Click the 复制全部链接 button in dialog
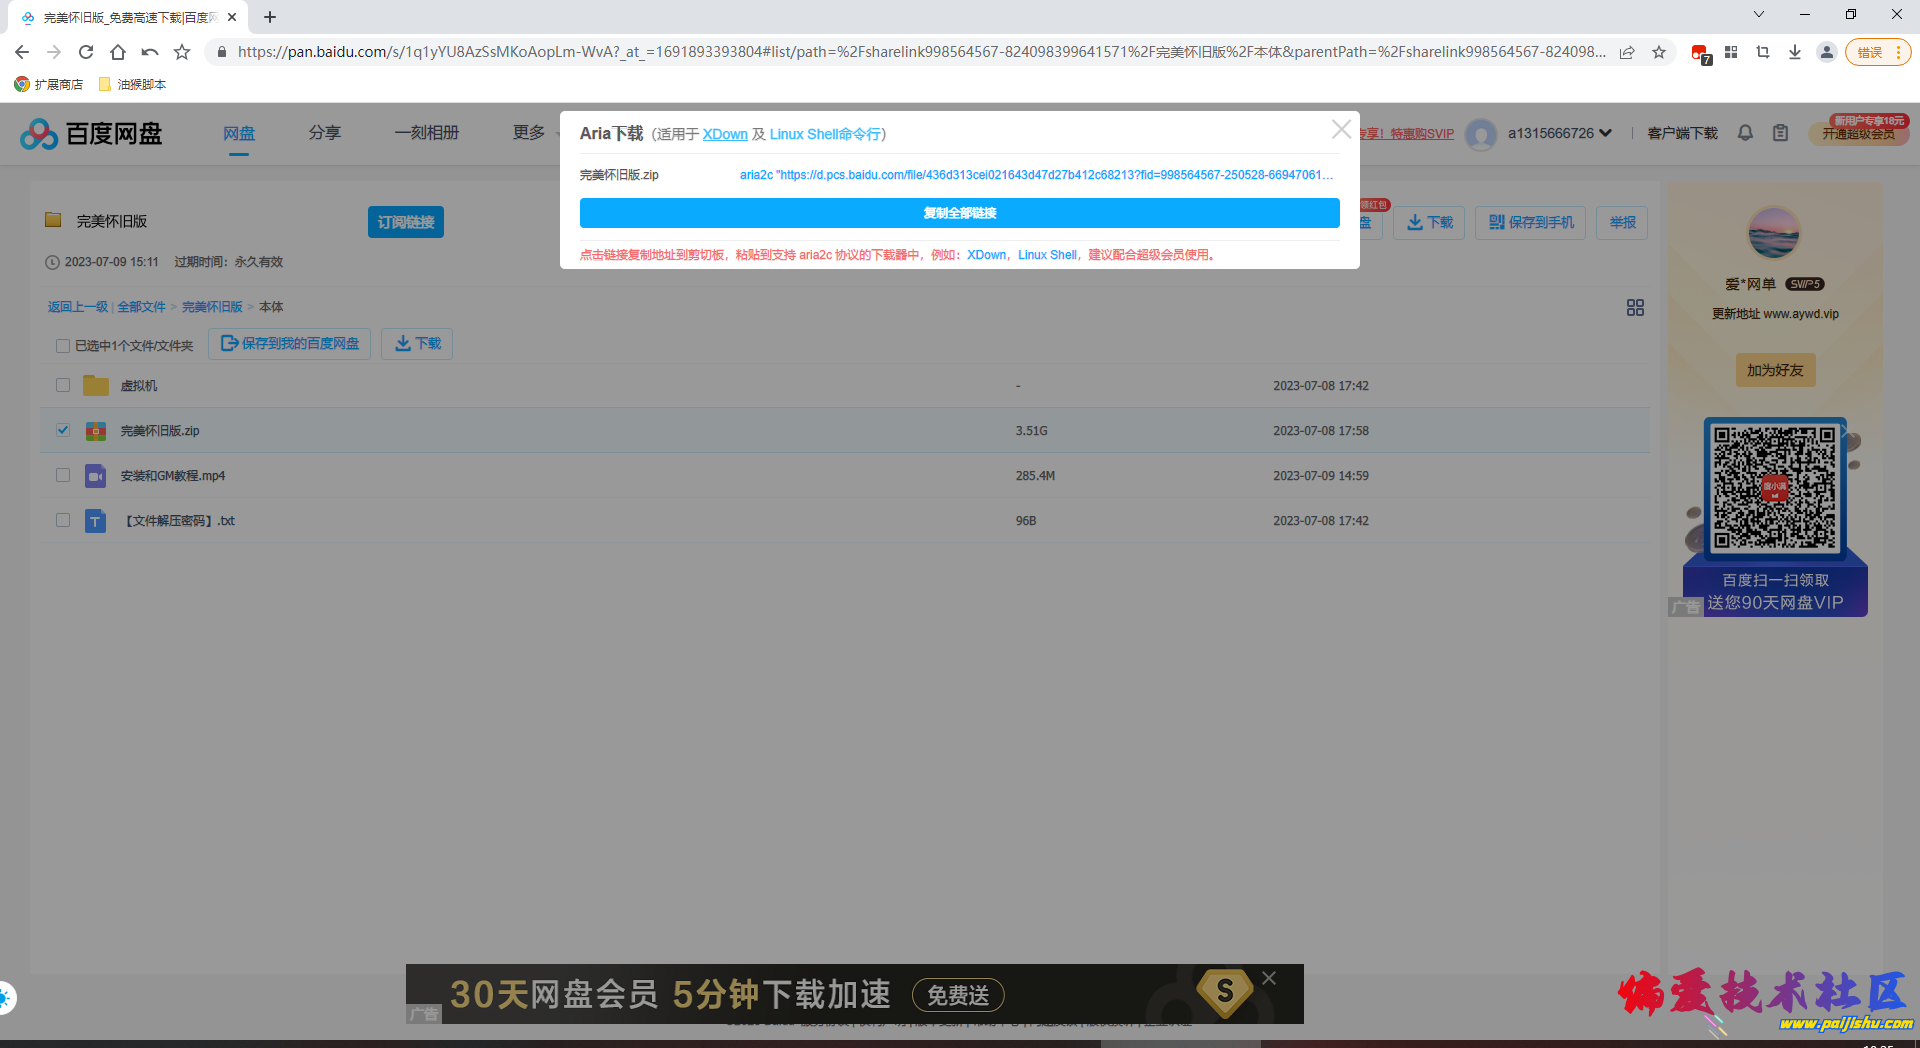 coord(959,212)
